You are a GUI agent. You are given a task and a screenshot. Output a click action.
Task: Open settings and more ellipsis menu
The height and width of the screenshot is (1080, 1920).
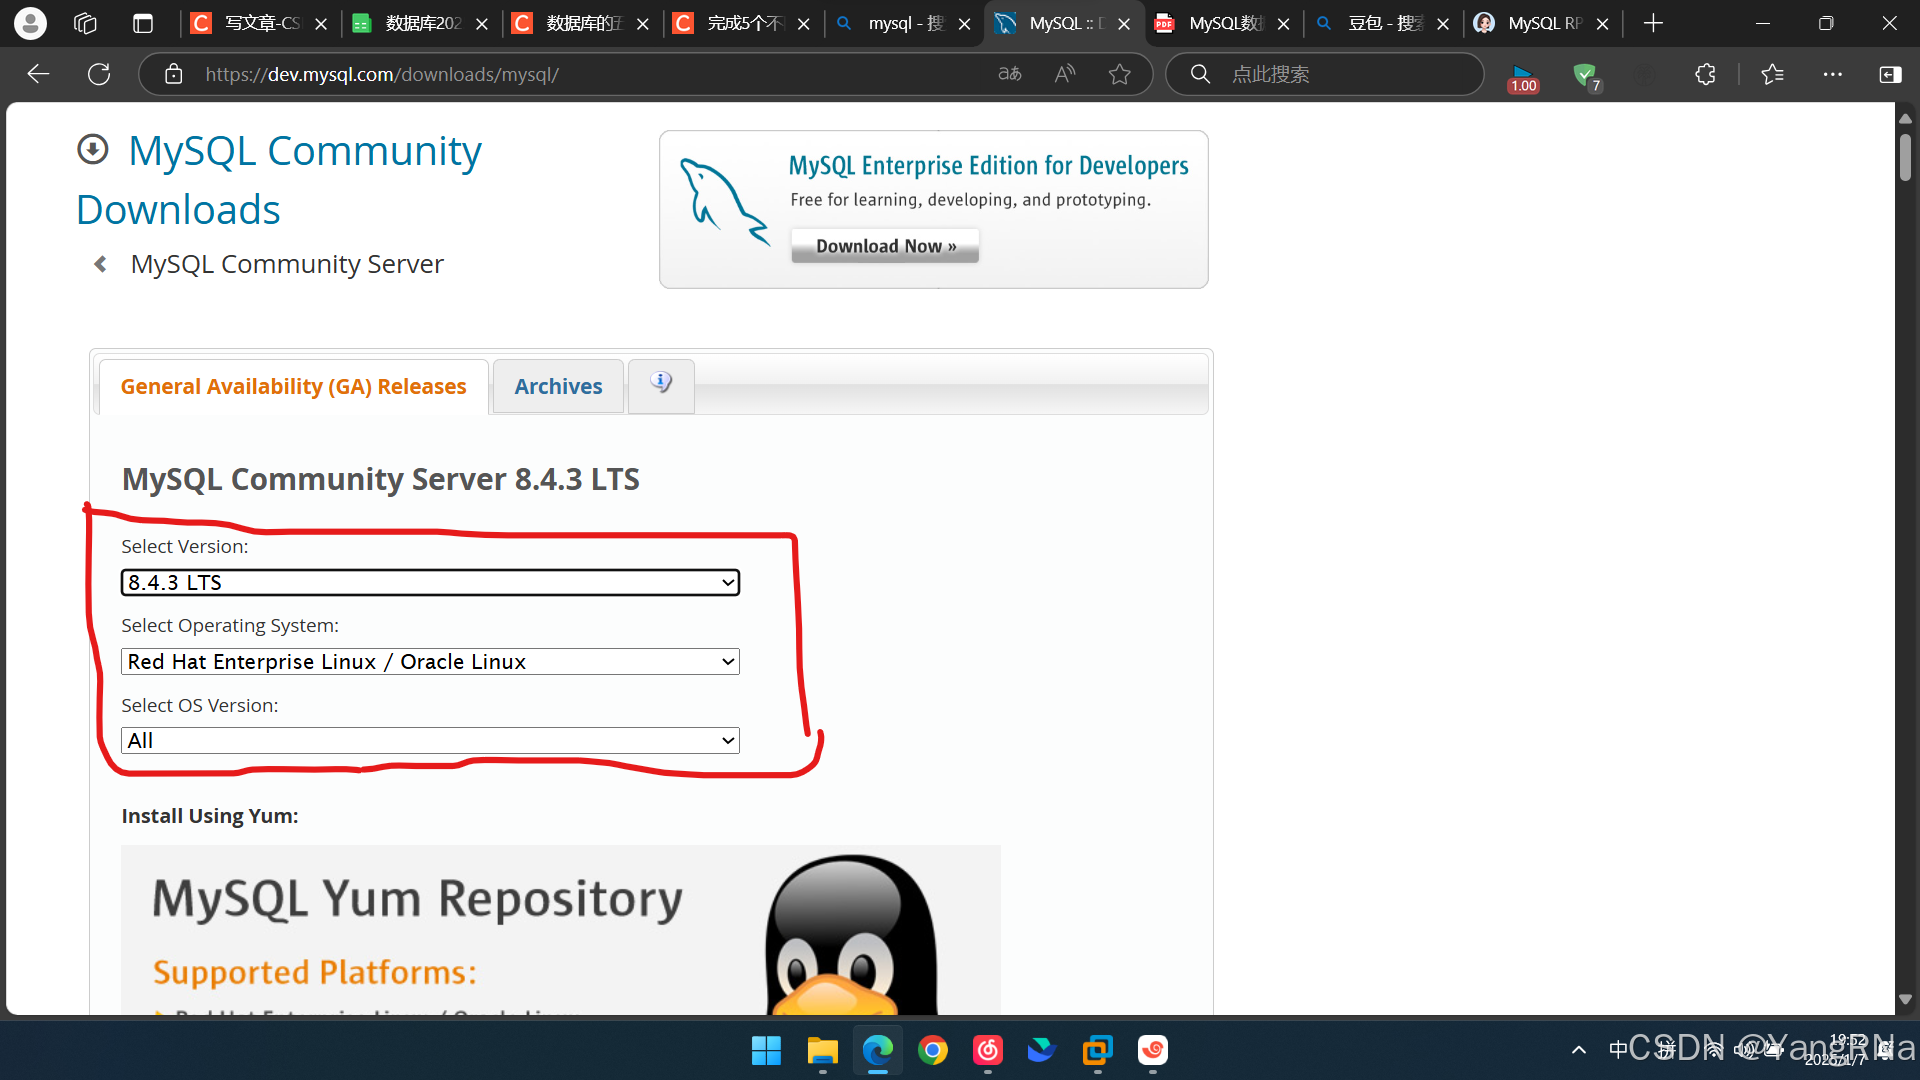click(1832, 74)
